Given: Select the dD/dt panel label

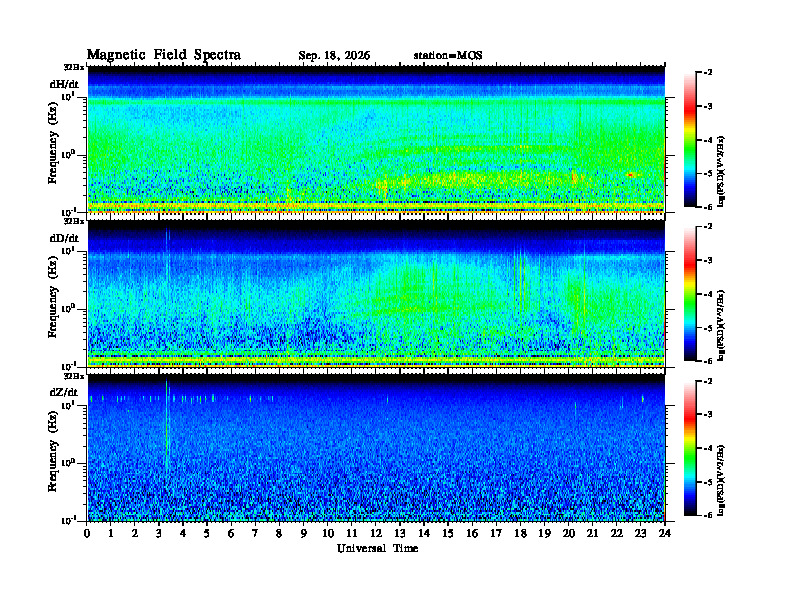Looking at the screenshot, I should (64, 238).
